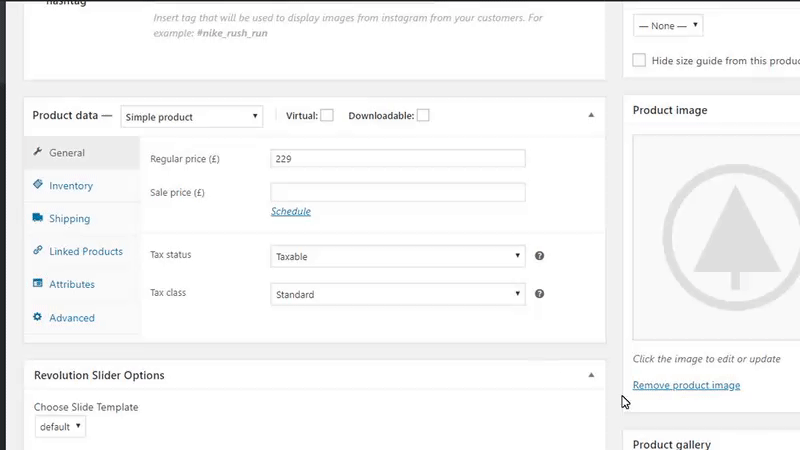This screenshot has width=800, height=450.
Task: Click the Tax class help icon
Action: click(540, 294)
